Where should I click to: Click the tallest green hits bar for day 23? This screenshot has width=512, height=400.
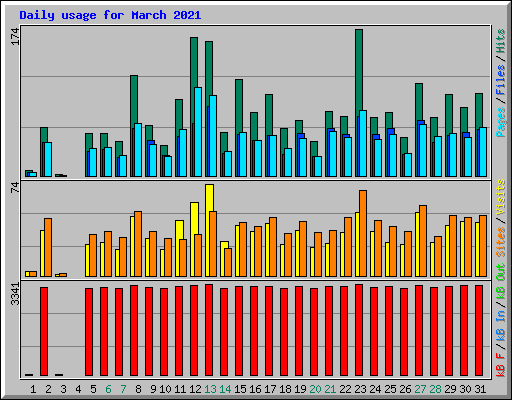[x=359, y=72]
